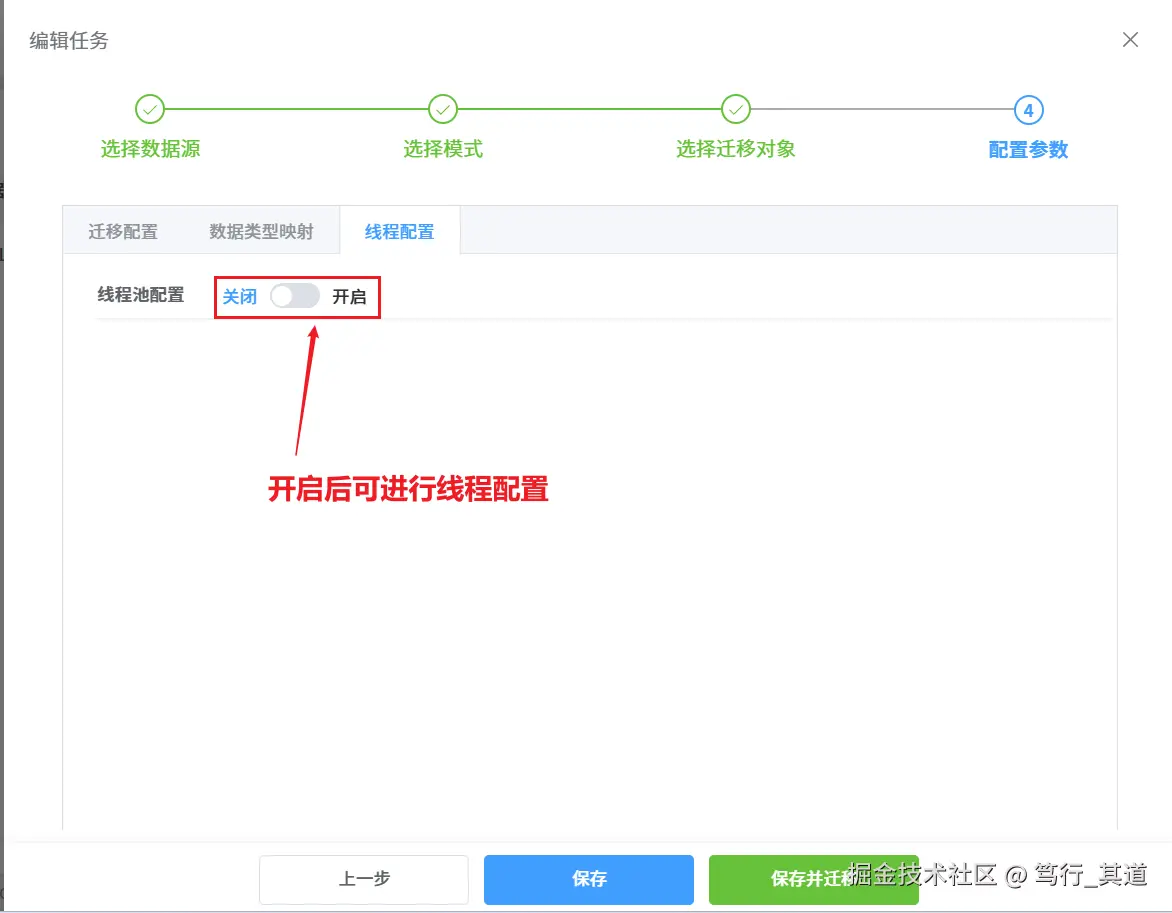Screen dimensions: 1172x913
Task: Toggle the thread pool configuration switch to 开启
Action: tap(295, 295)
